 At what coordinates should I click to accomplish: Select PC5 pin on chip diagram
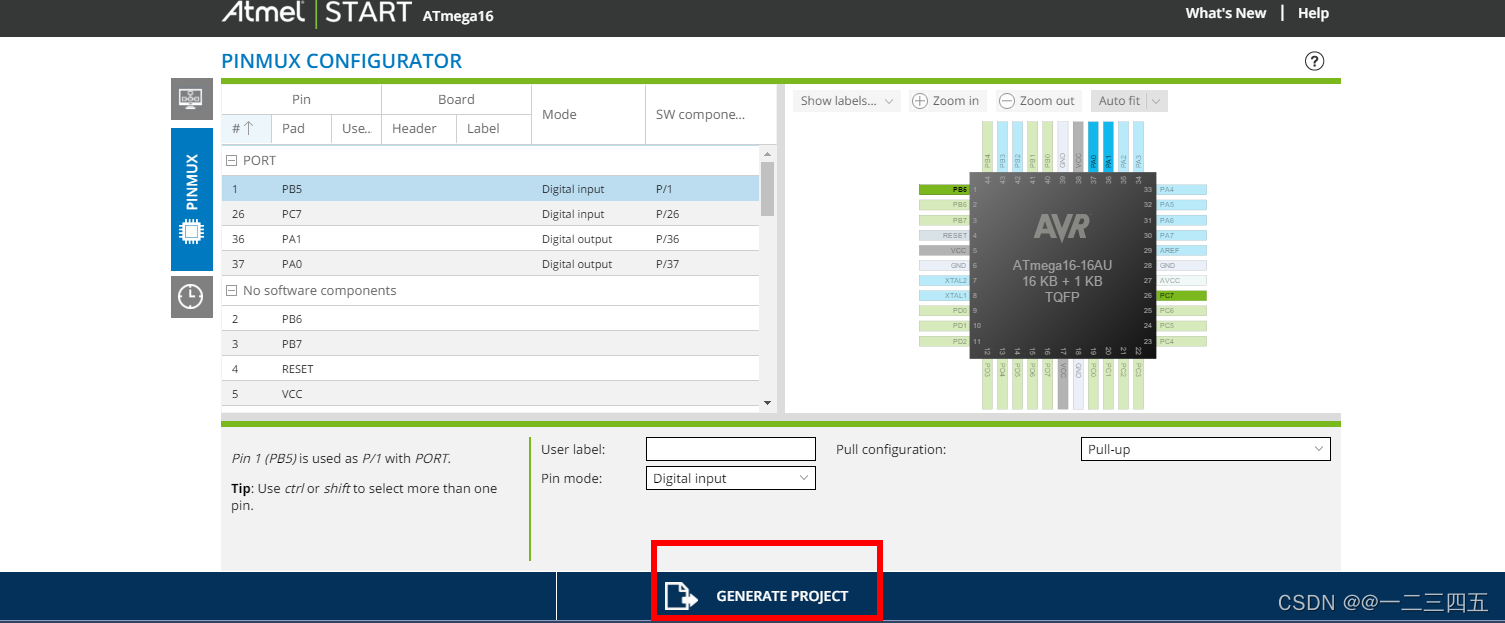[1182, 326]
